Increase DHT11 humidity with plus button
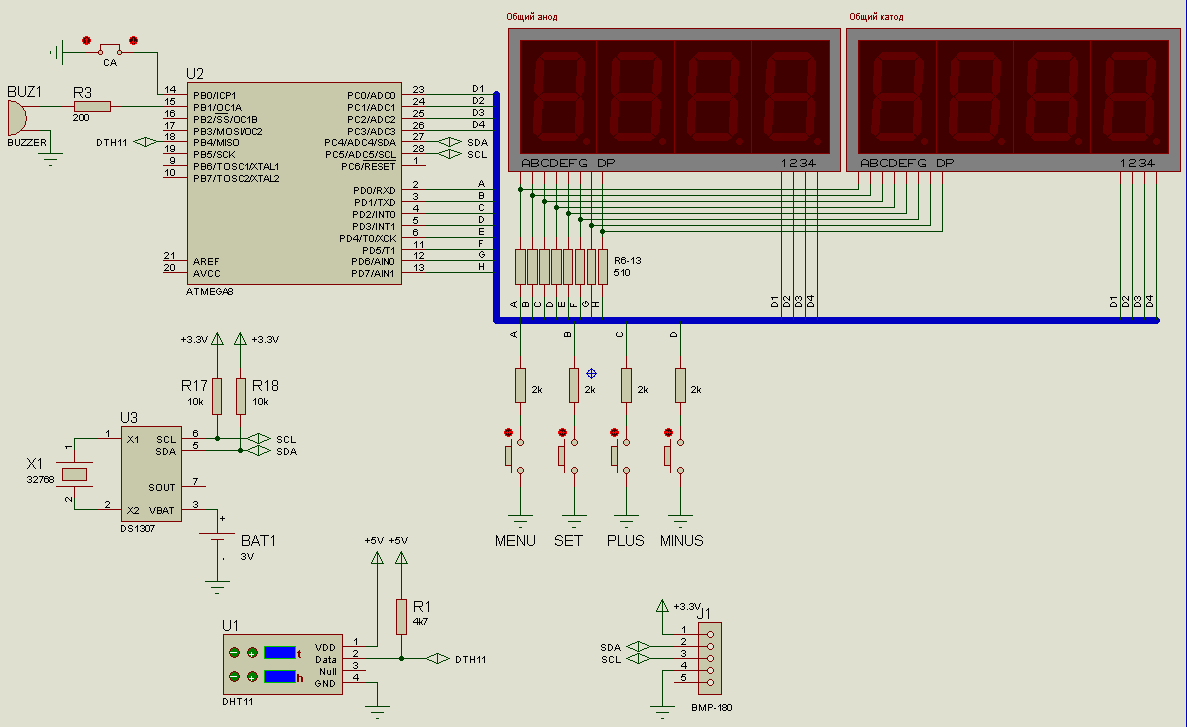 point(251,677)
